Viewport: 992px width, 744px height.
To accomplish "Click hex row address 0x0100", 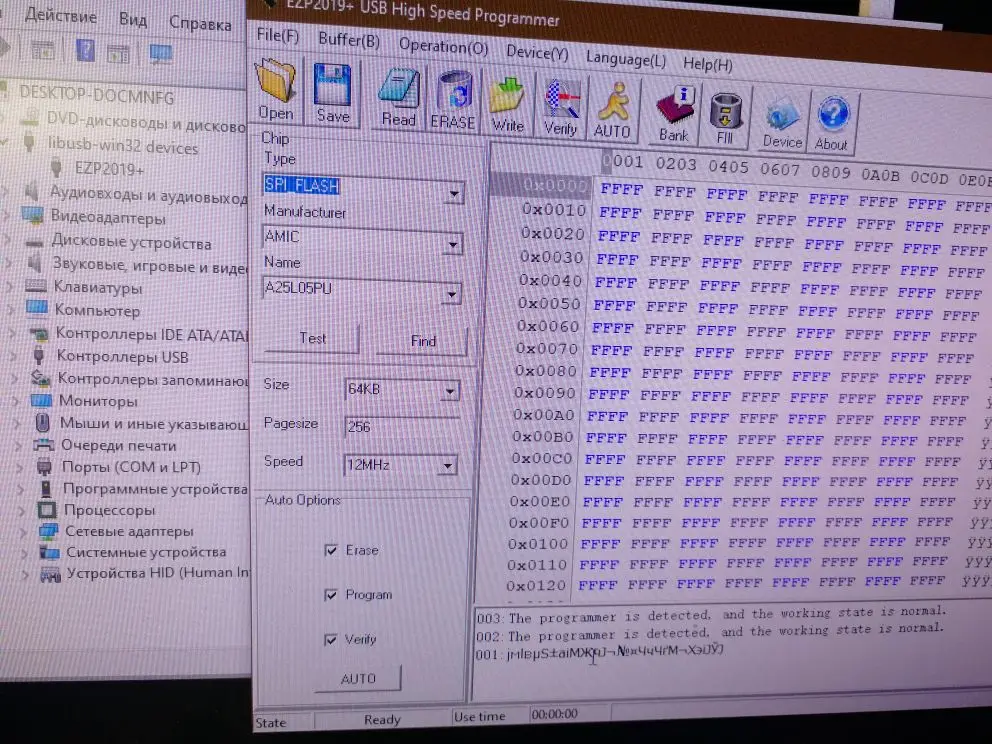I will [538, 544].
